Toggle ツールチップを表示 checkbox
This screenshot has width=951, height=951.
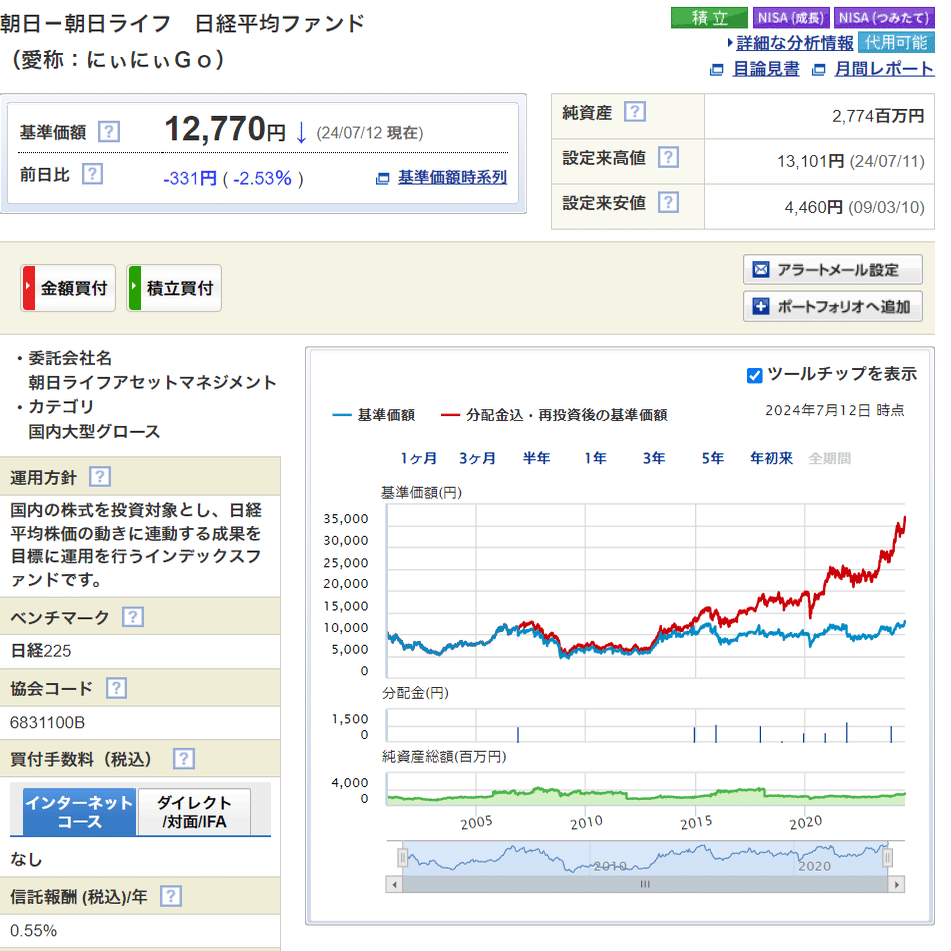(x=754, y=375)
